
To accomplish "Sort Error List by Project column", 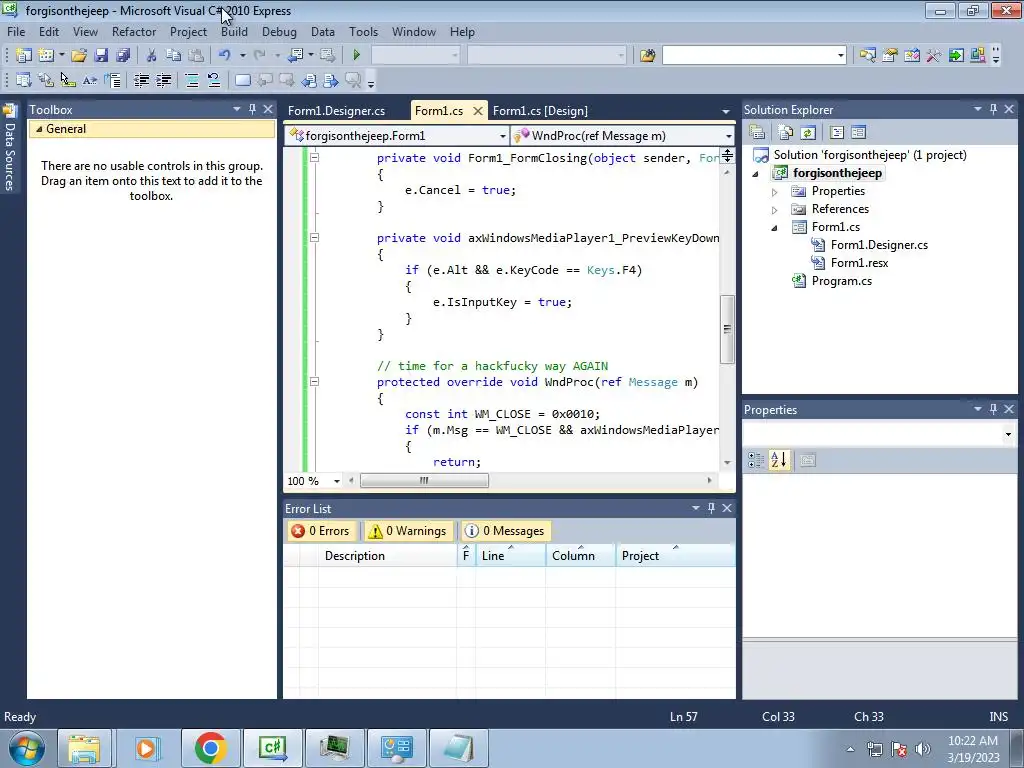I will (x=675, y=556).
